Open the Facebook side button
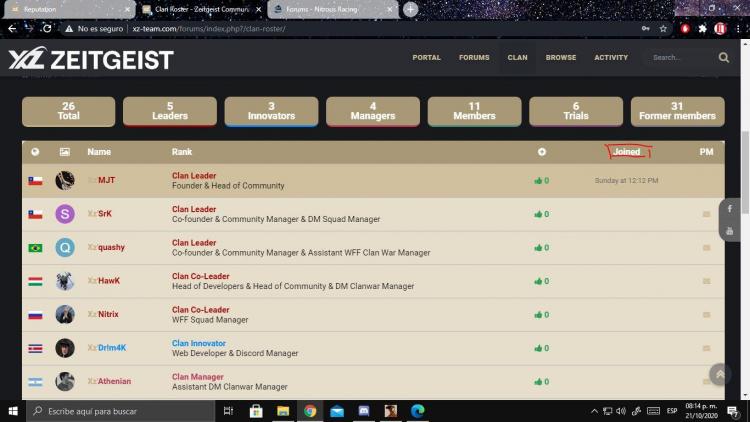750x422 pixels. pos(730,209)
